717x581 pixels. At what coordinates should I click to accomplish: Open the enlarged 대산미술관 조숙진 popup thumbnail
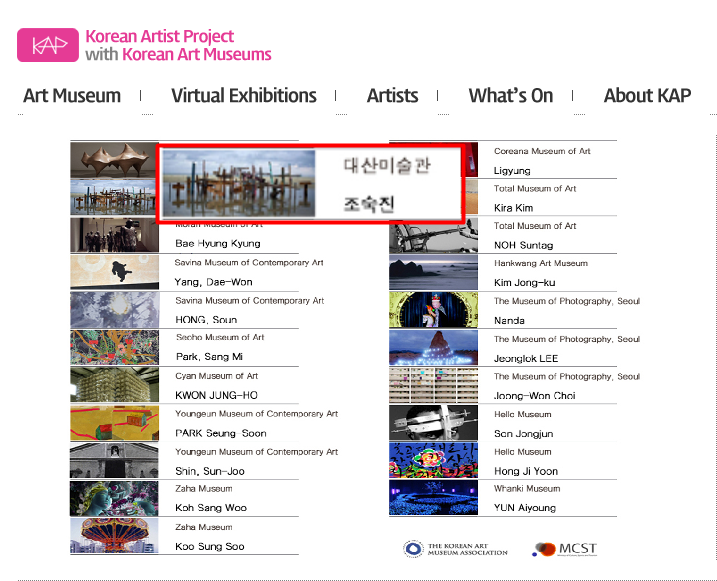[x=239, y=183]
